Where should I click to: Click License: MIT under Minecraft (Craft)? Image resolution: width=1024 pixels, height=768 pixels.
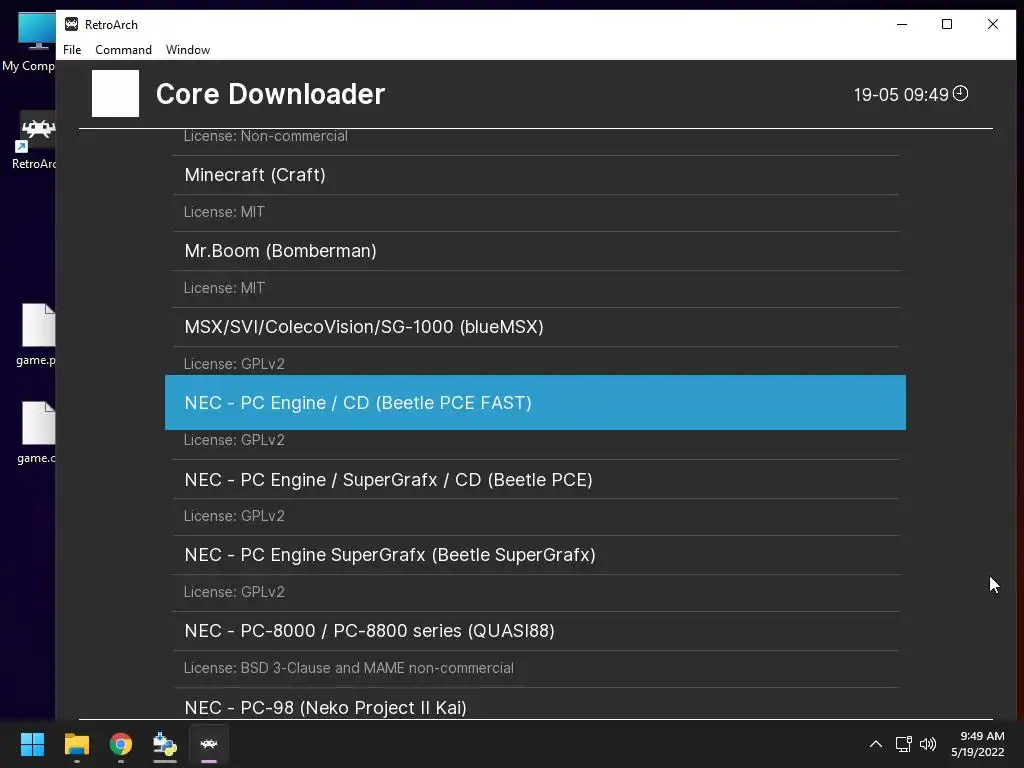(224, 212)
